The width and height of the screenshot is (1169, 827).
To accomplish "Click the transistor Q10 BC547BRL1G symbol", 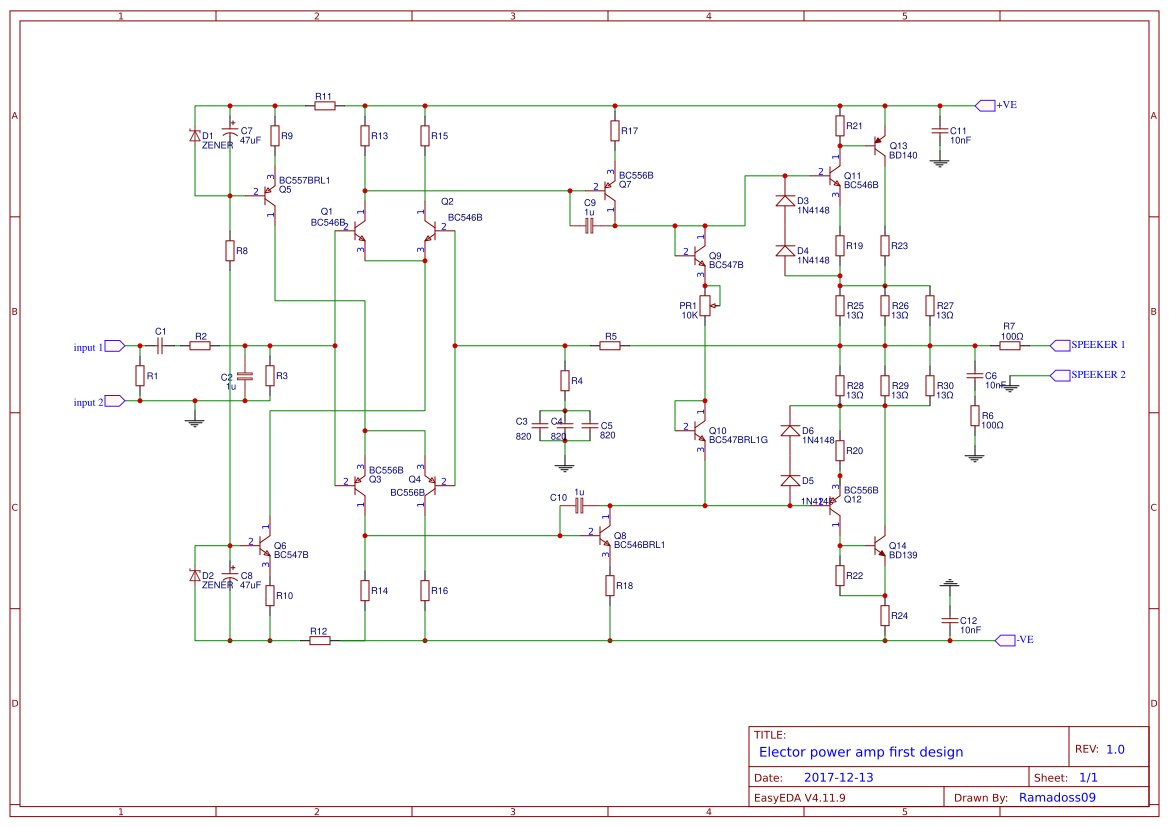I will click(698, 428).
